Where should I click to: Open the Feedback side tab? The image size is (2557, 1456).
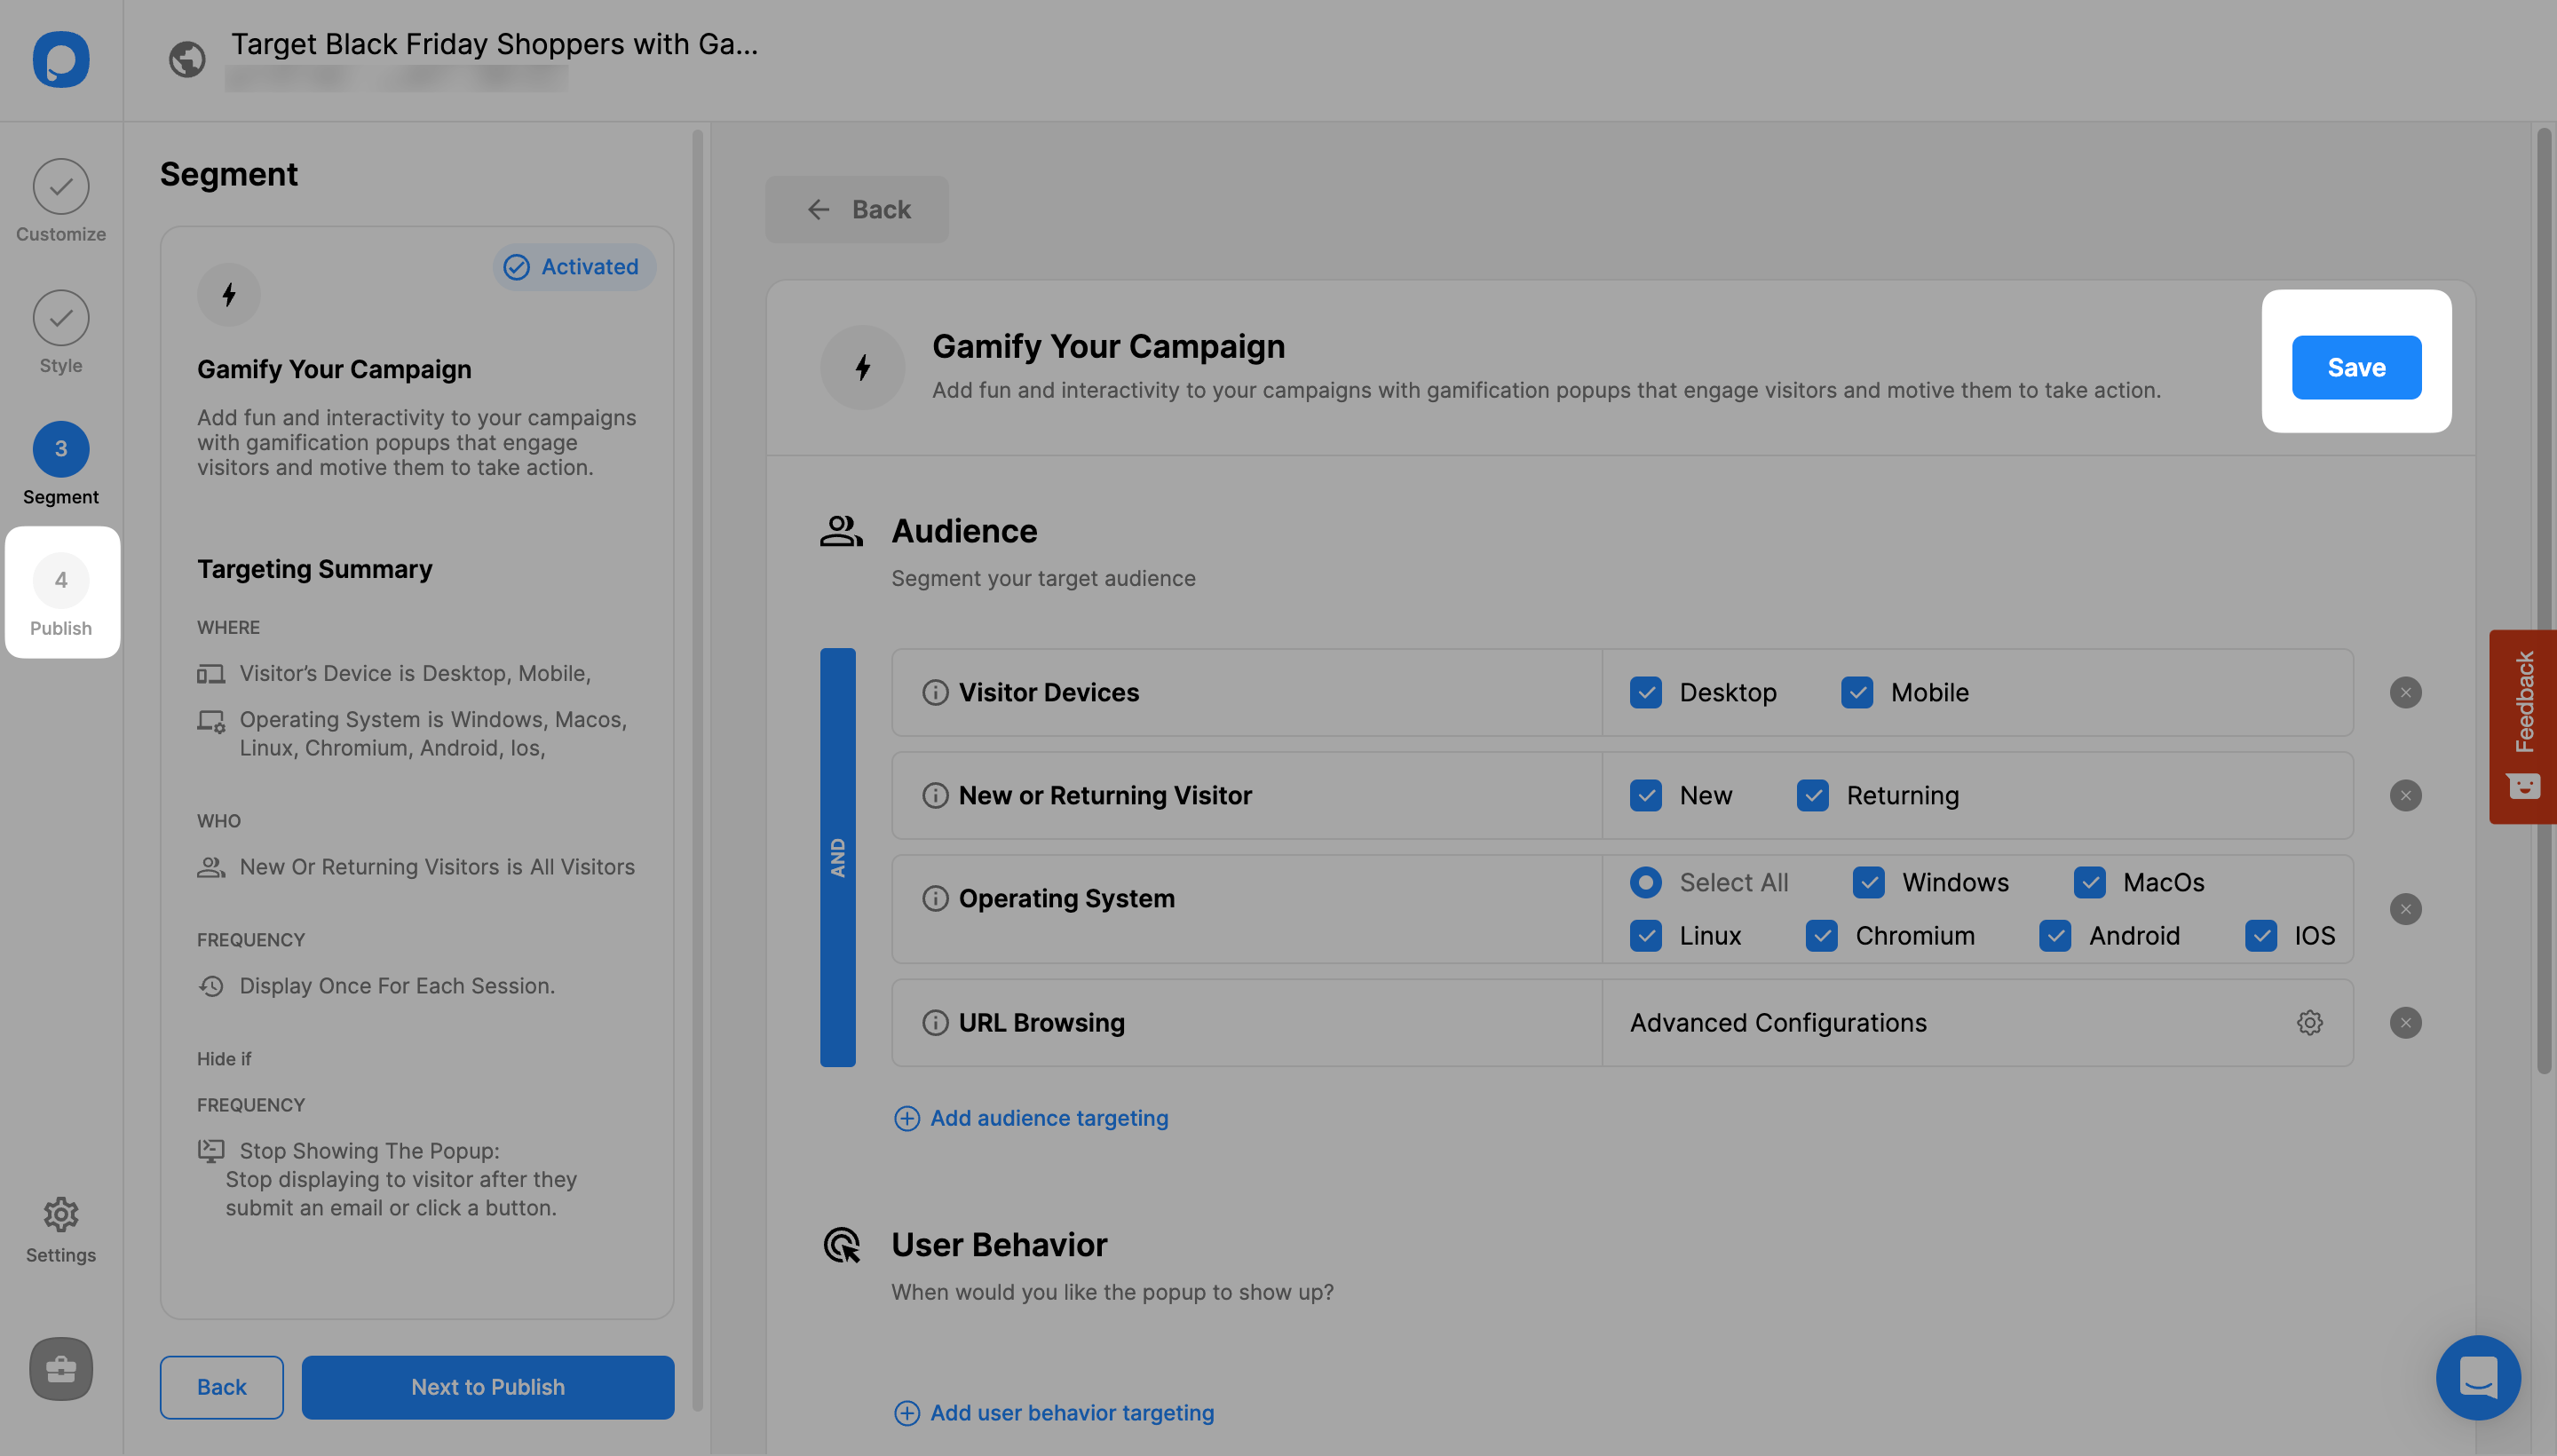click(x=2523, y=727)
